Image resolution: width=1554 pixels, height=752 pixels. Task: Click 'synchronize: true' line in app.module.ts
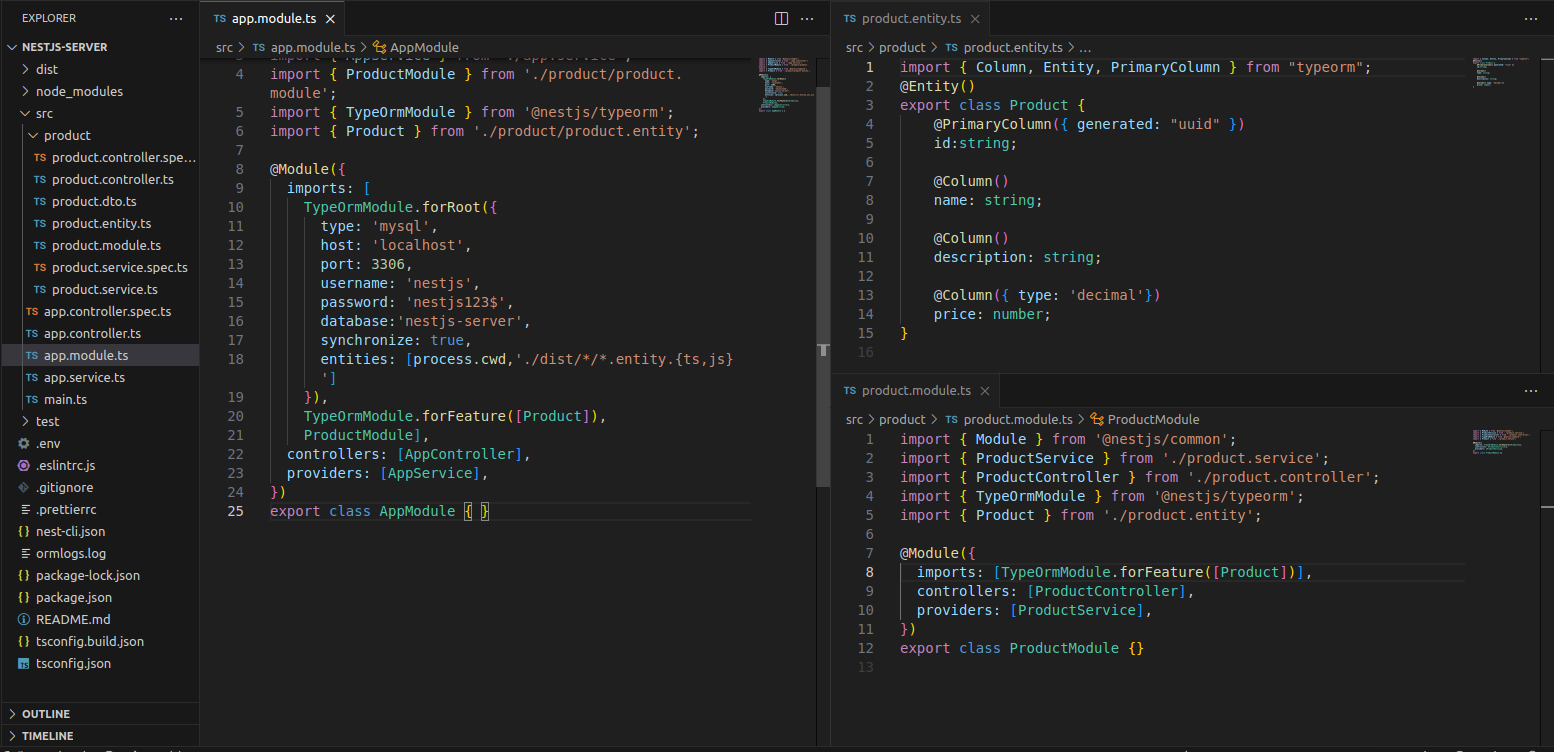click(396, 340)
